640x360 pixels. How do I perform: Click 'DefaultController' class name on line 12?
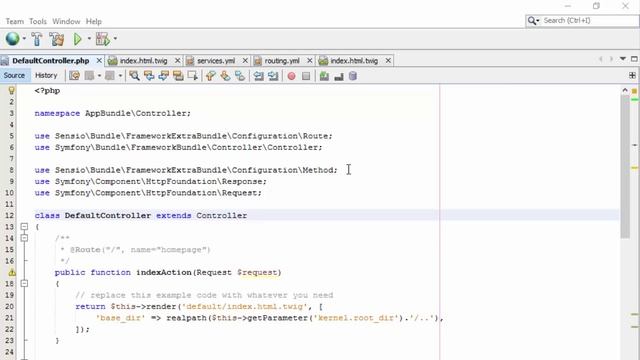tap(108, 216)
